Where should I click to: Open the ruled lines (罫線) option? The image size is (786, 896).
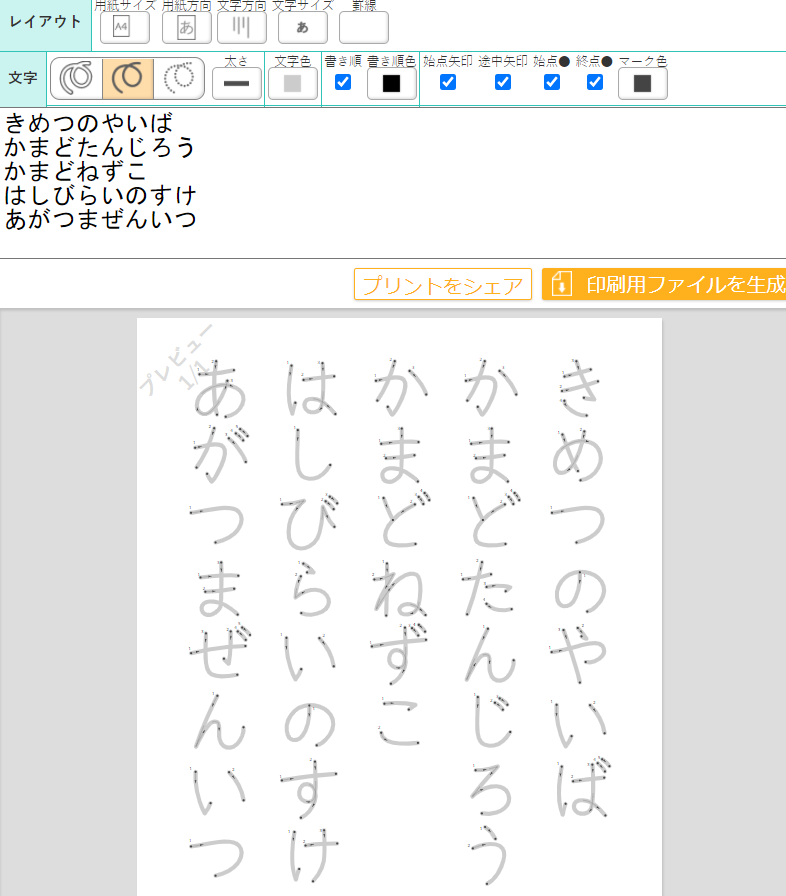(363, 27)
